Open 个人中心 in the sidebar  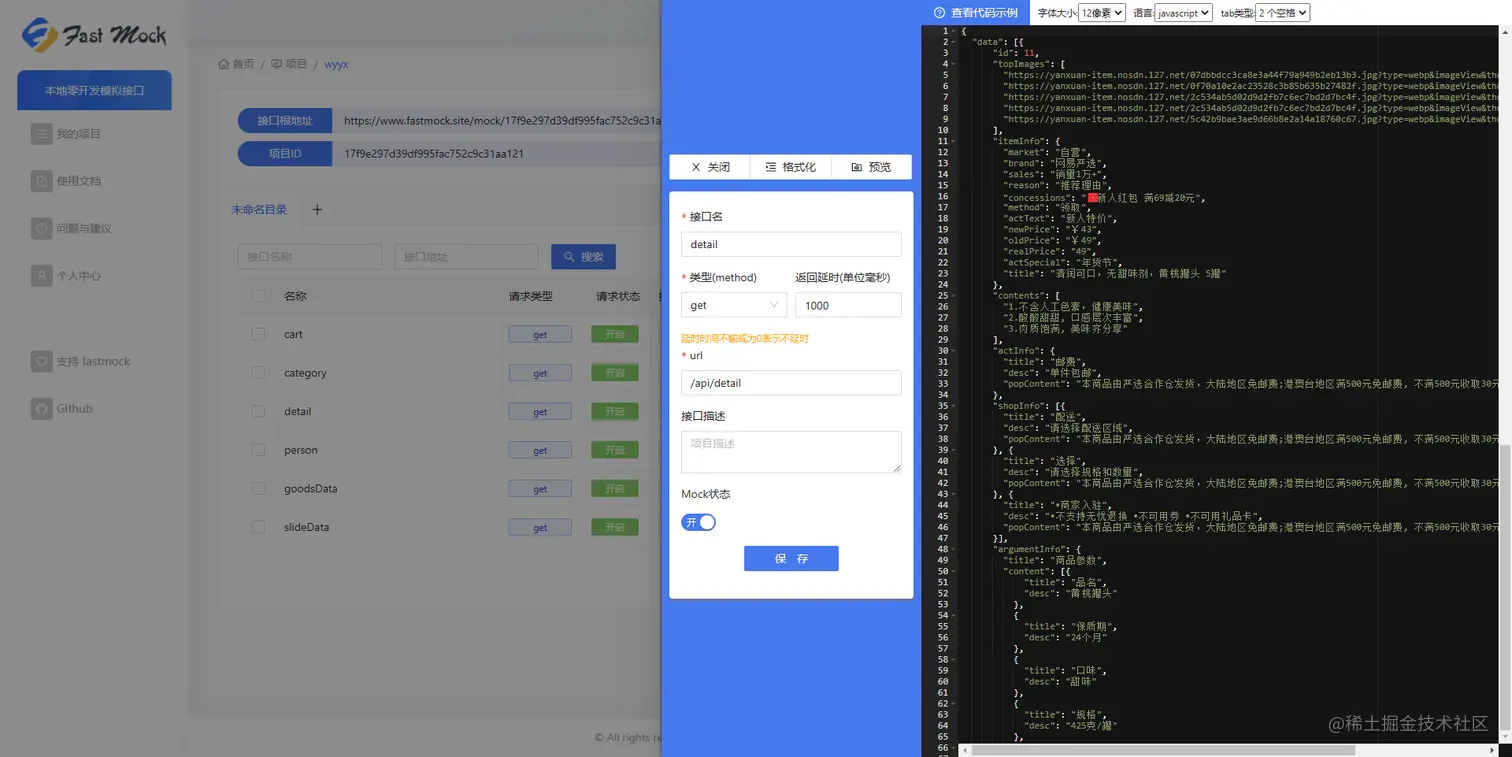point(78,275)
